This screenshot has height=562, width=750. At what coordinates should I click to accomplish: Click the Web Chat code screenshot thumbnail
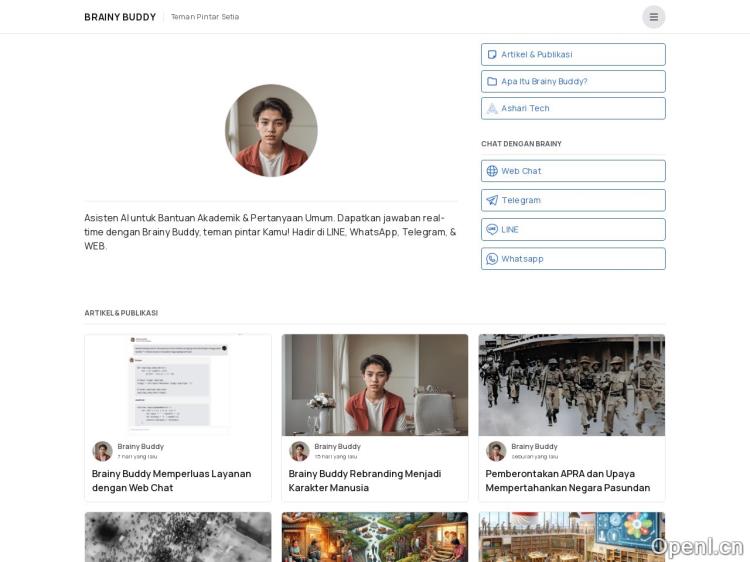click(178, 385)
